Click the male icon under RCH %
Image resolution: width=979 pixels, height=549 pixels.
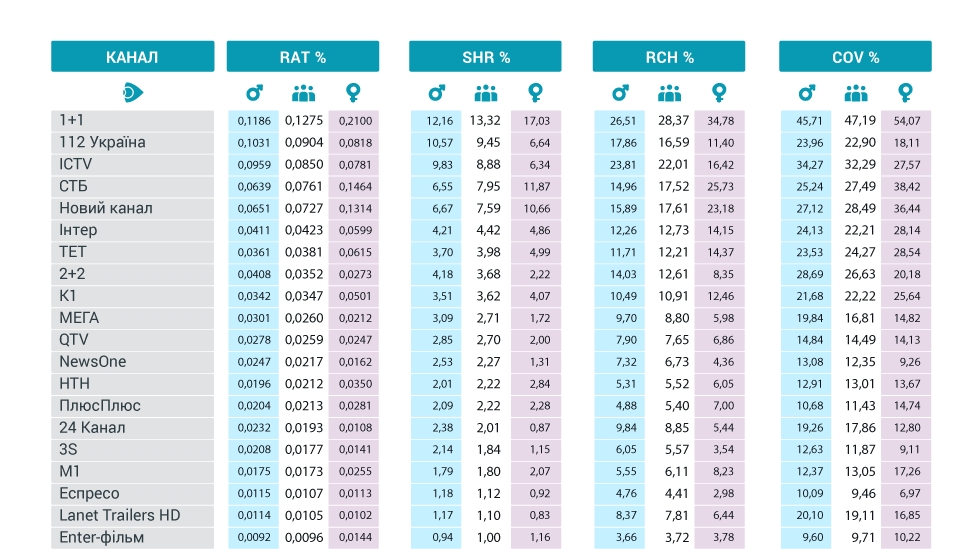coord(620,93)
